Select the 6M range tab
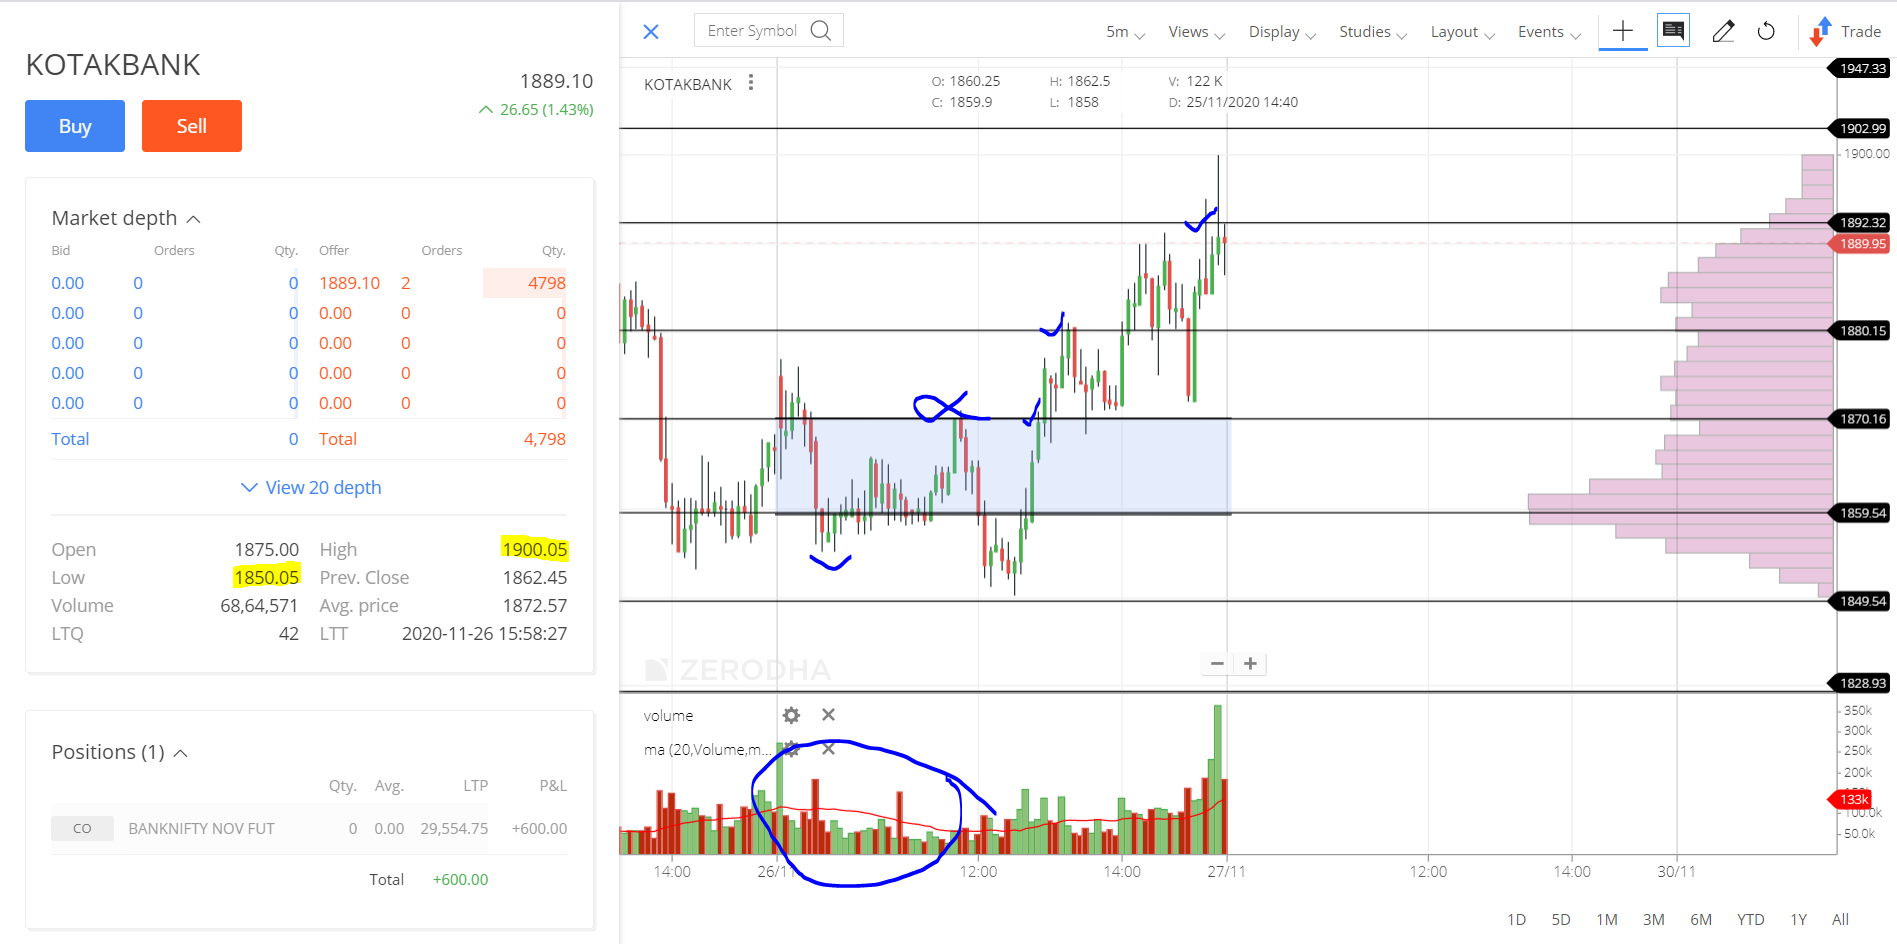1897x944 pixels. (x=1701, y=919)
